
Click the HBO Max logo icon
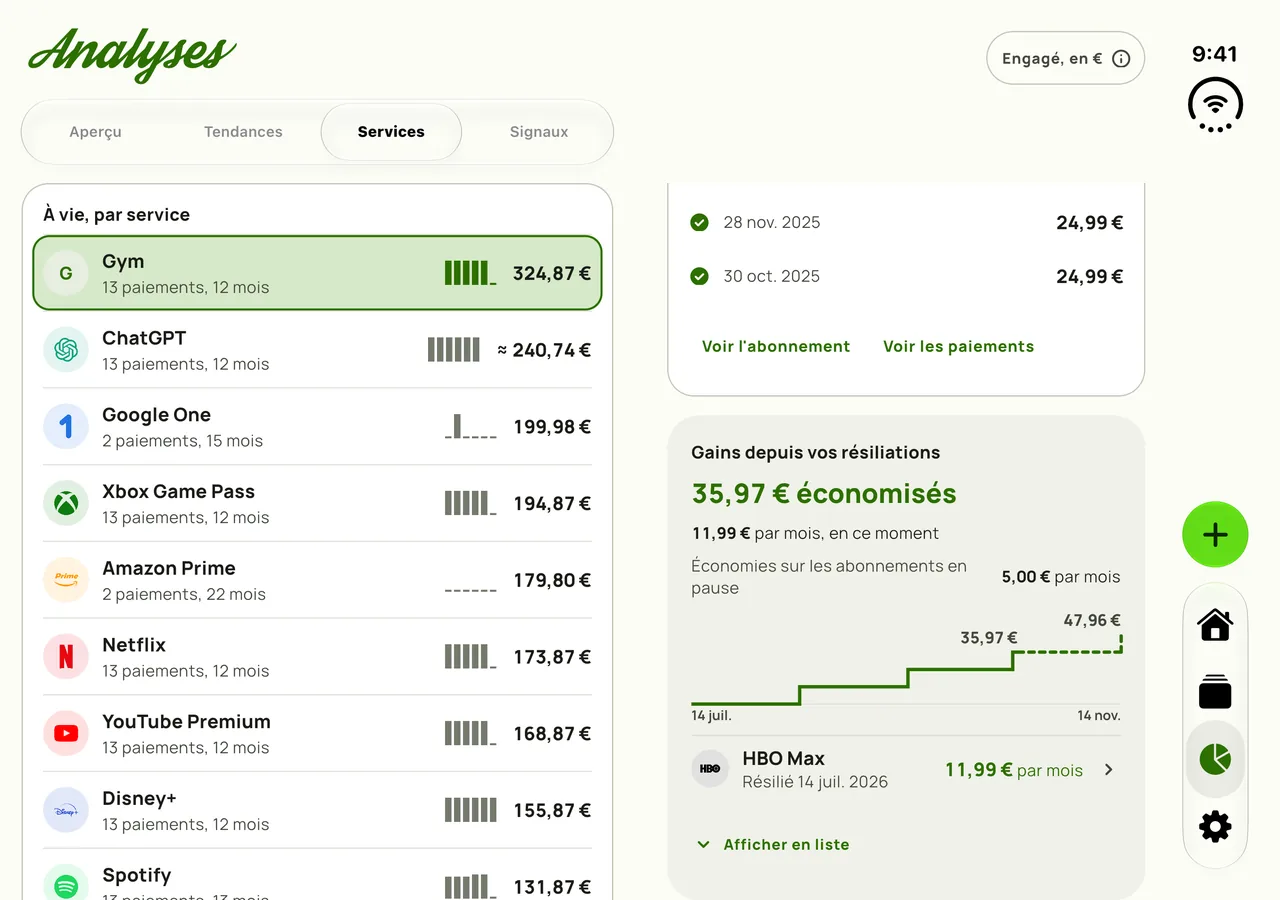(x=710, y=769)
